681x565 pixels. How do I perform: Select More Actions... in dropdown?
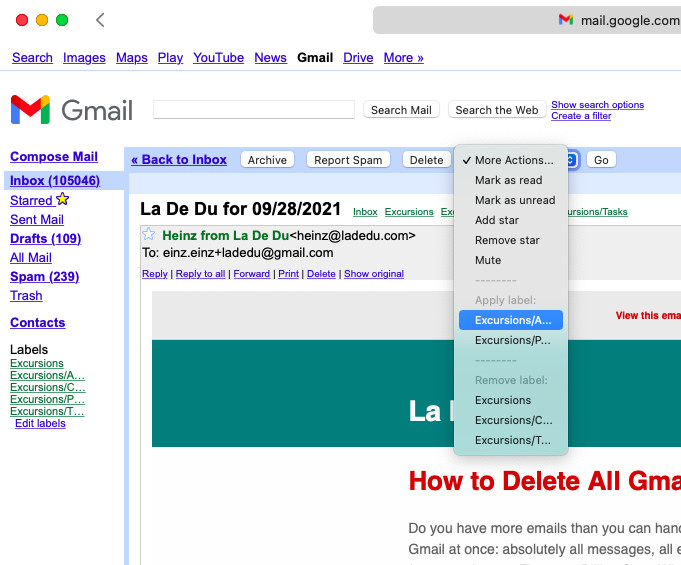510,160
